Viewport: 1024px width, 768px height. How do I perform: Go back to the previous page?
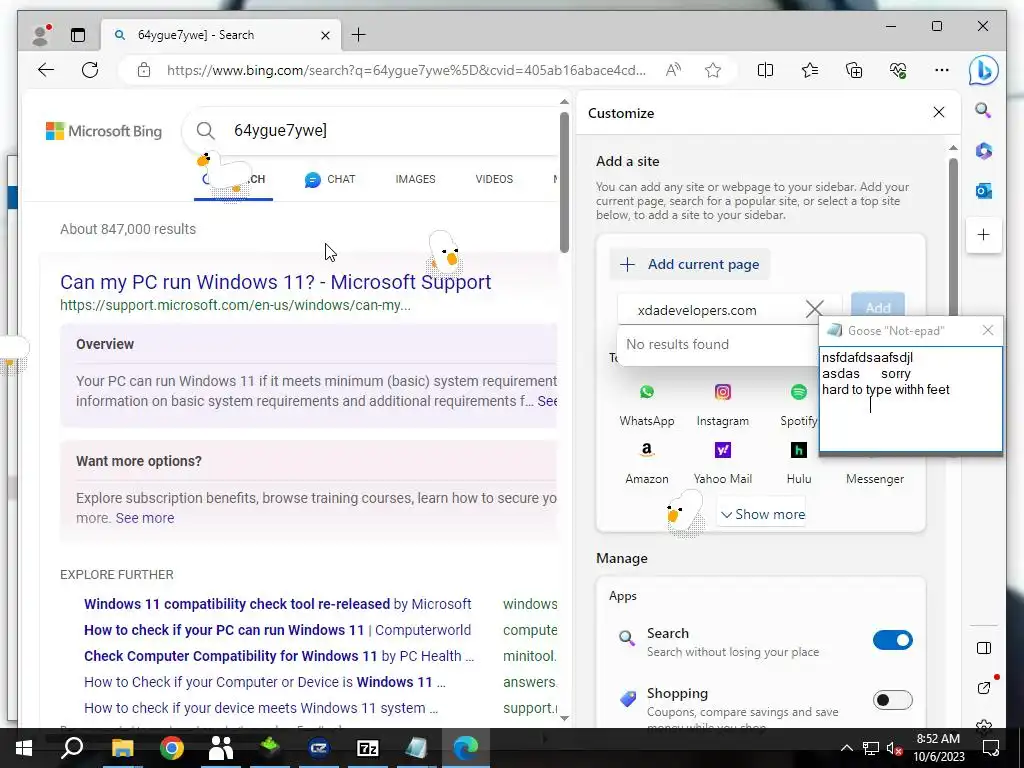pyautogui.click(x=46, y=70)
